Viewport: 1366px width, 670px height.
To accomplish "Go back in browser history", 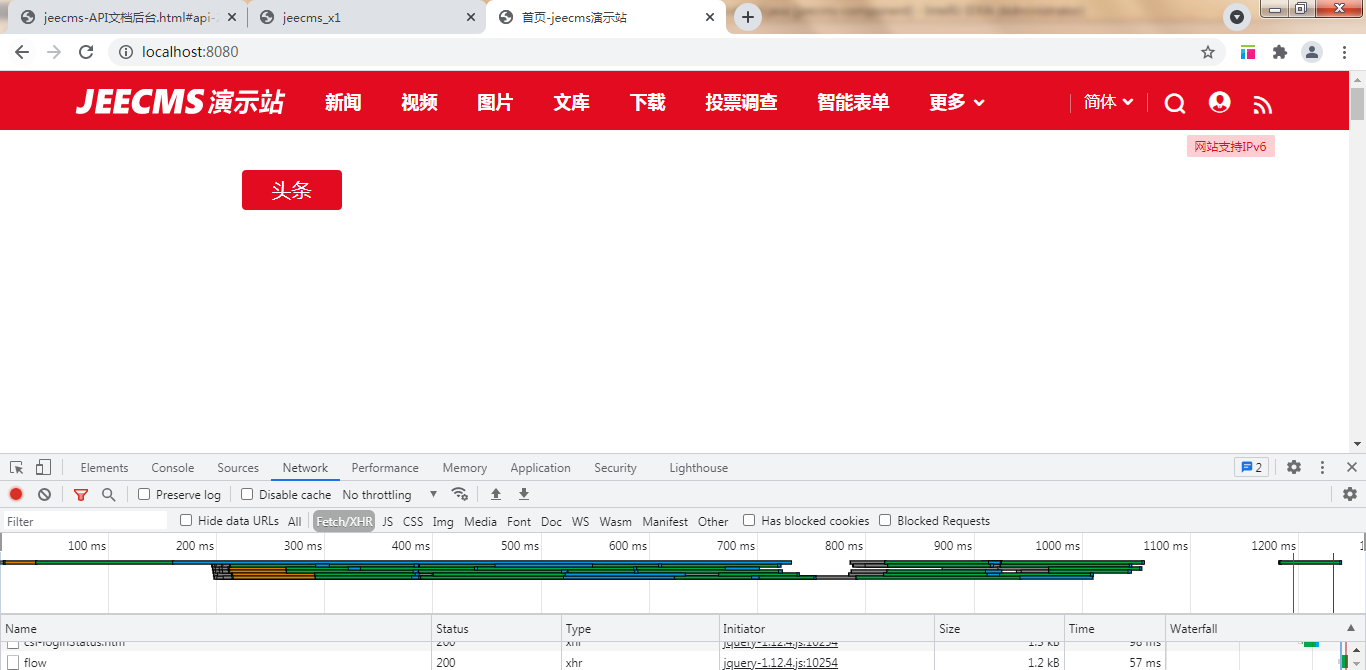I will pyautogui.click(x=23, y=52).
